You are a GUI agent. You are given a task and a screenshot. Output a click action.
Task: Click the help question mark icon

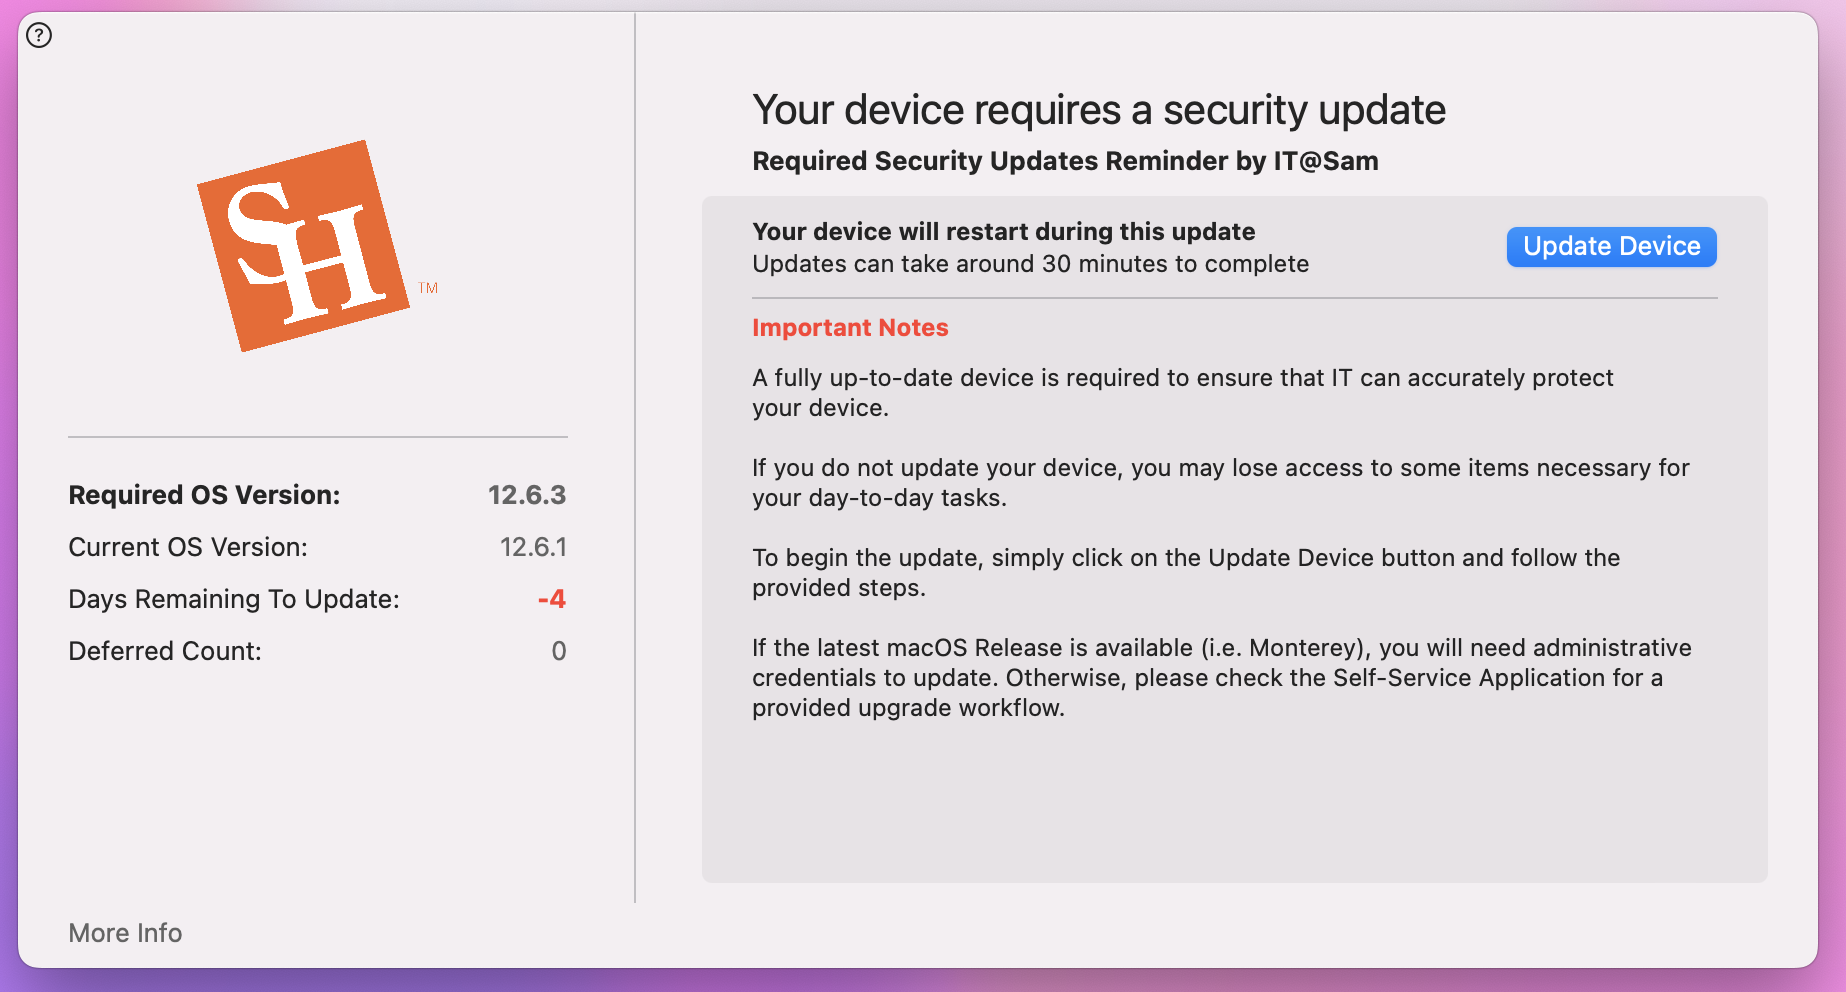click(x=39, y=36)
